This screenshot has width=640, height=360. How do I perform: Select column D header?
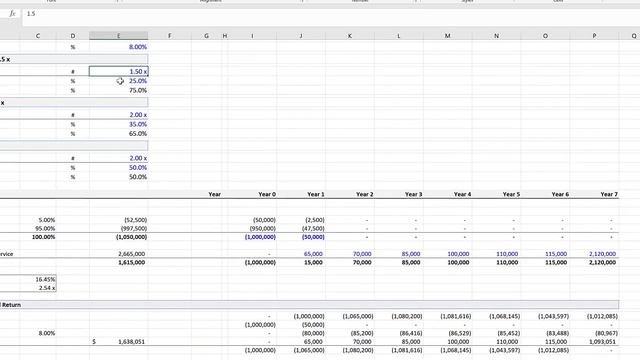point(73,36)
